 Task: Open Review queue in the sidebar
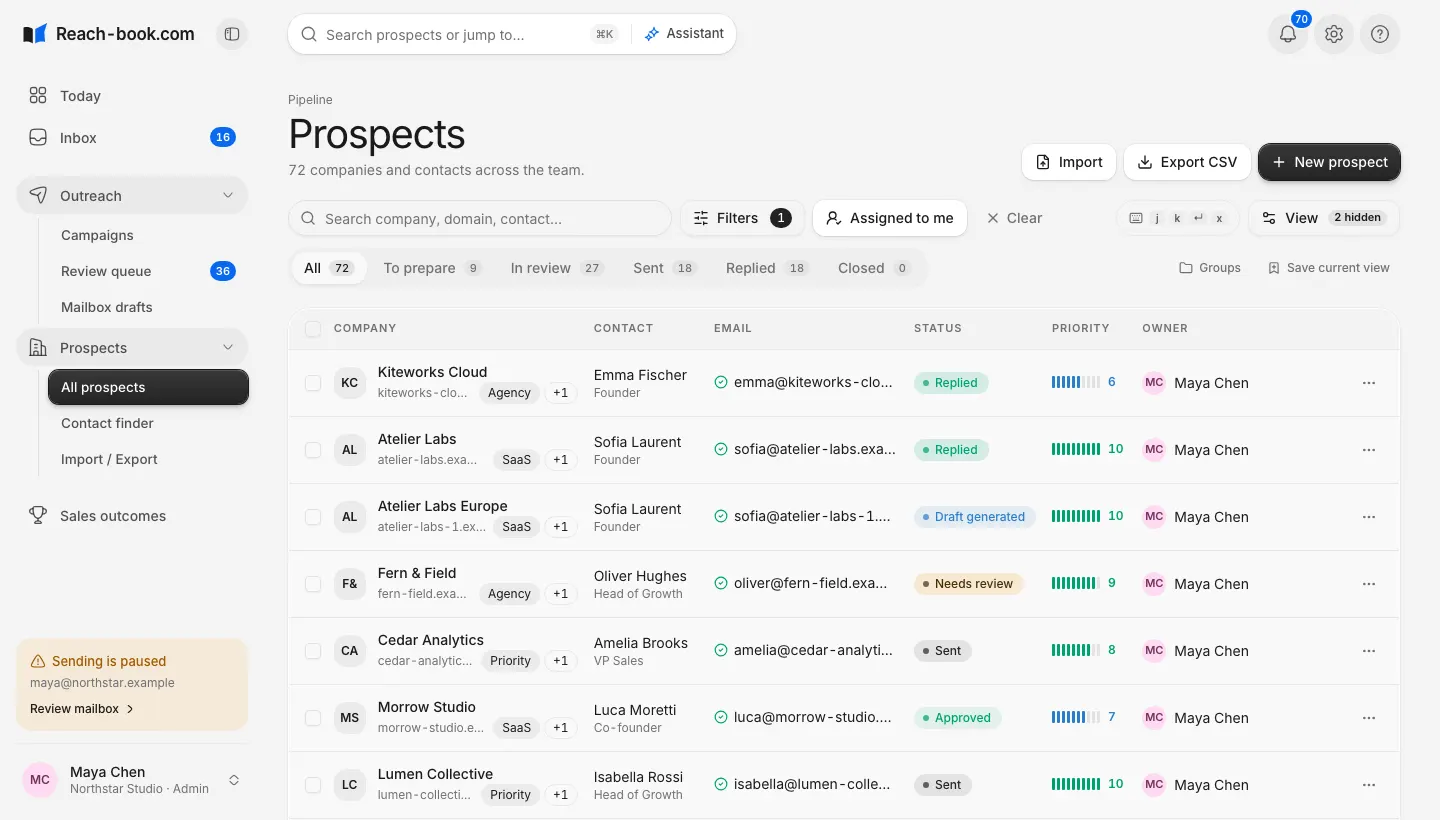tap(148, 271)
